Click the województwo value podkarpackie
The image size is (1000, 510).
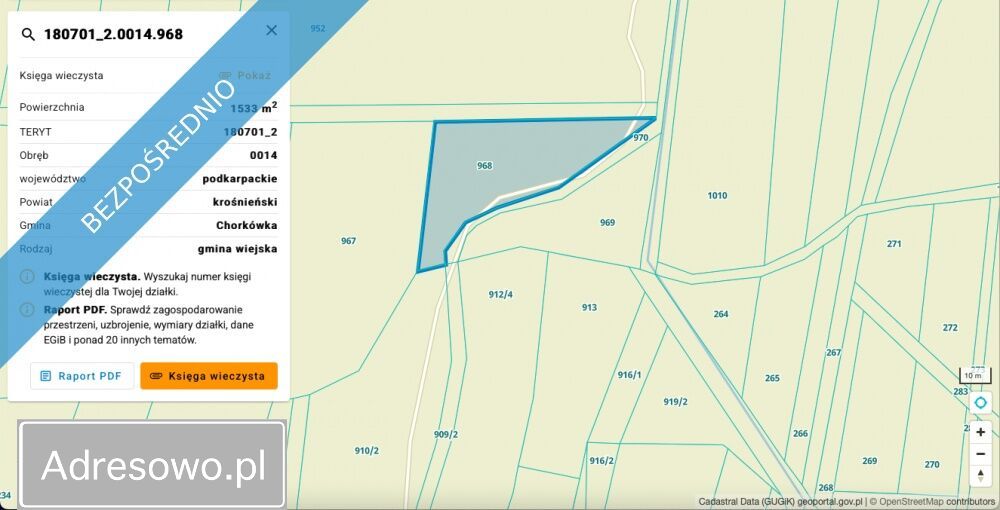[240, 178]
